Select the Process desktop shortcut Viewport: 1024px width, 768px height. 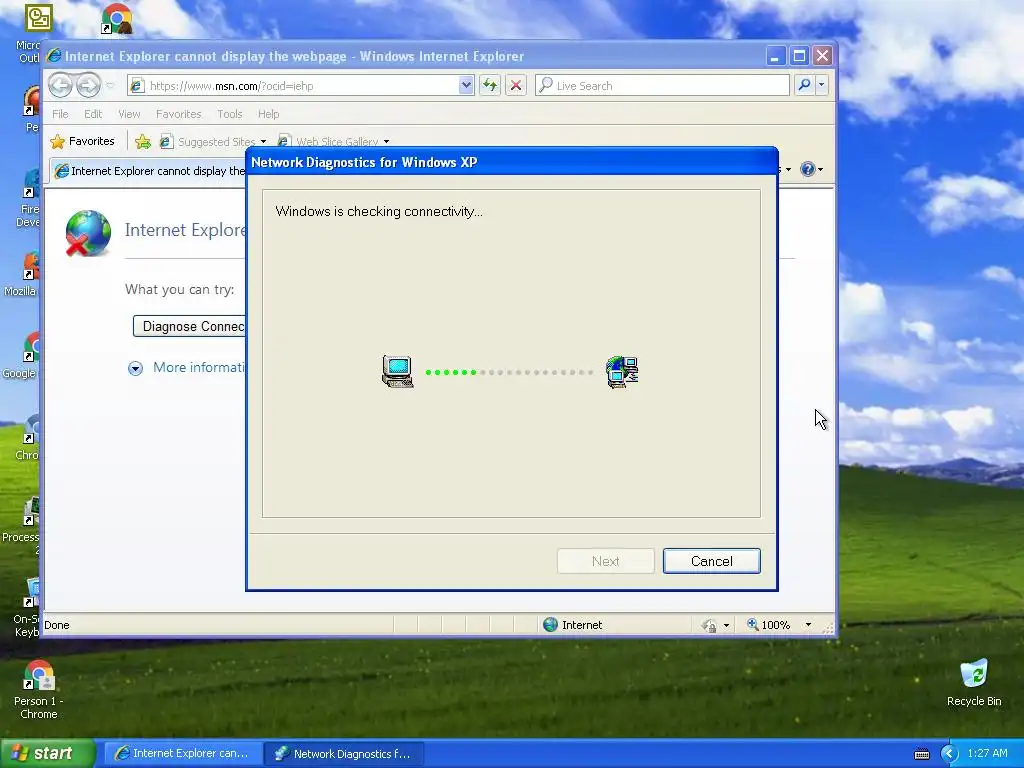(x=22, y=524)
